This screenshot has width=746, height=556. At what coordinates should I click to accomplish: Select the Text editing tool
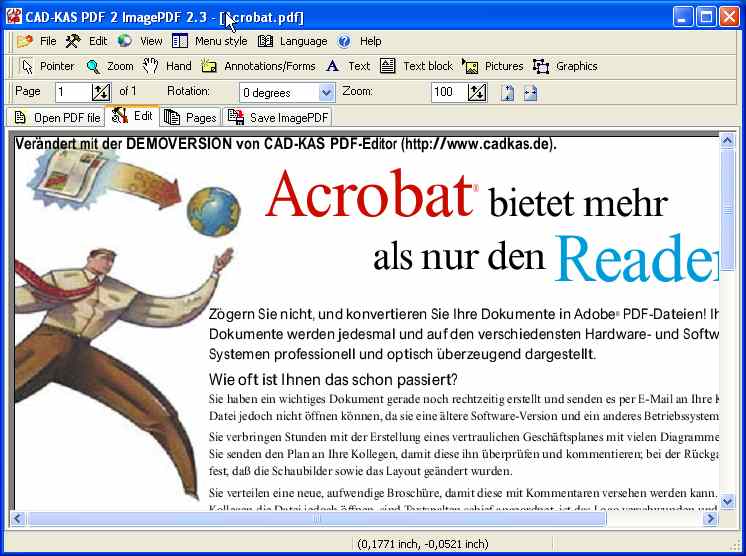348,66
